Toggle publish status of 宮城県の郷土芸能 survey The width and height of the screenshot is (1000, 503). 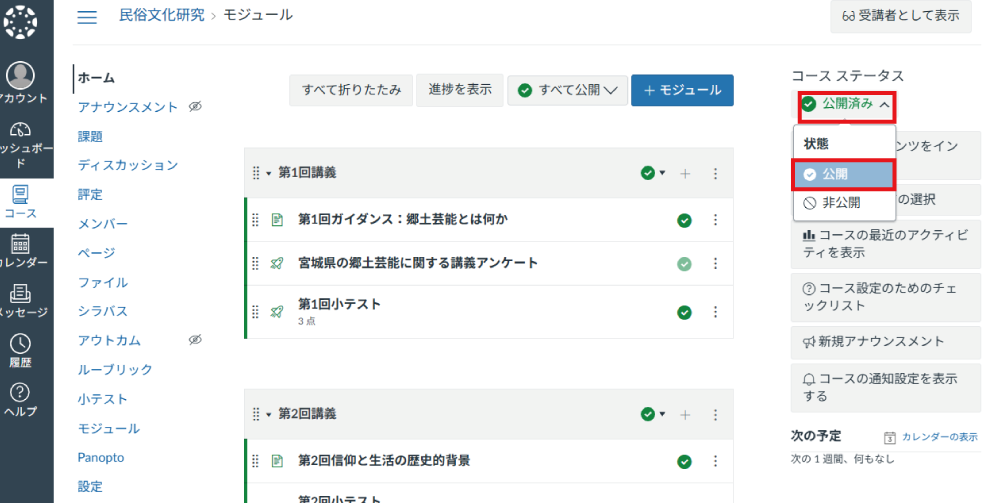click(x=684, y=264)
